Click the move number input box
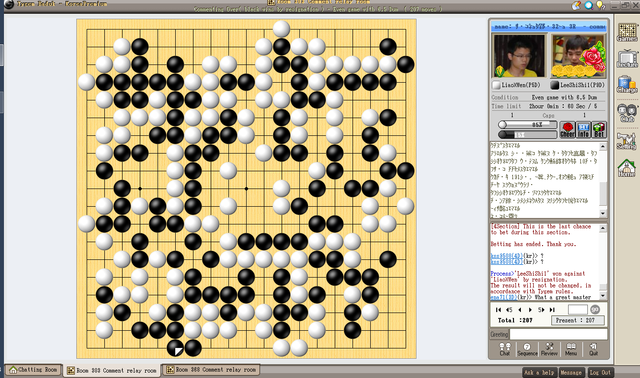The height and width of the screenshot is (378, 640). click(578, 309)
